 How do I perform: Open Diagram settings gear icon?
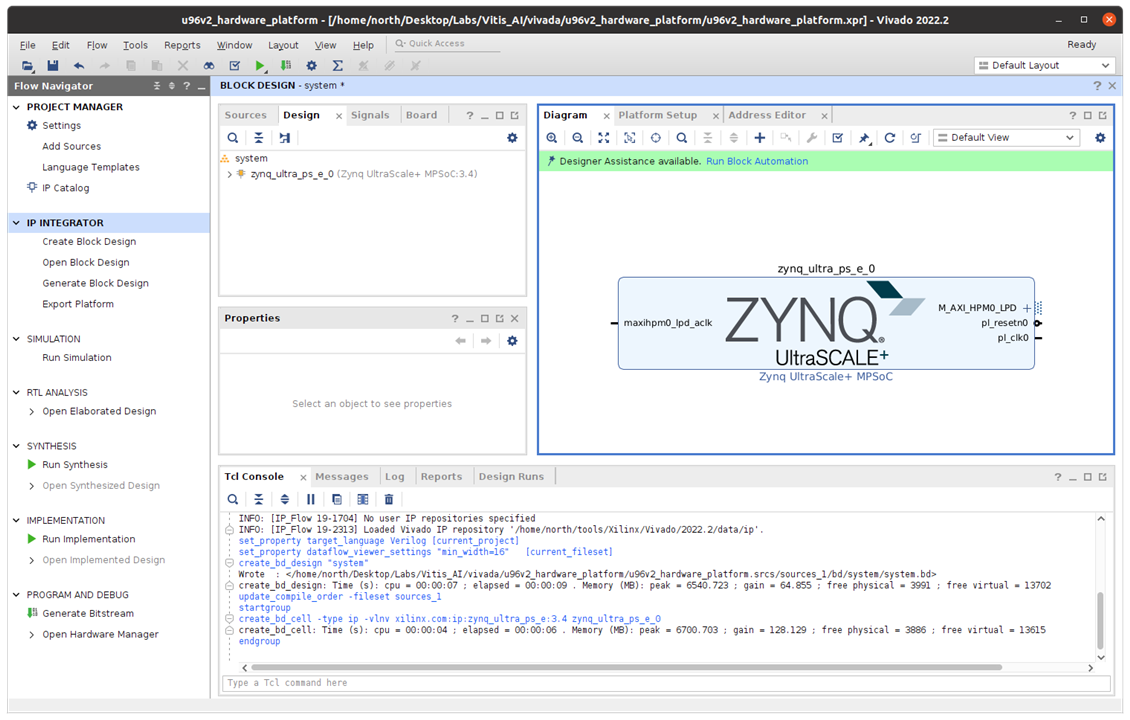click(x=1100, y=138)
